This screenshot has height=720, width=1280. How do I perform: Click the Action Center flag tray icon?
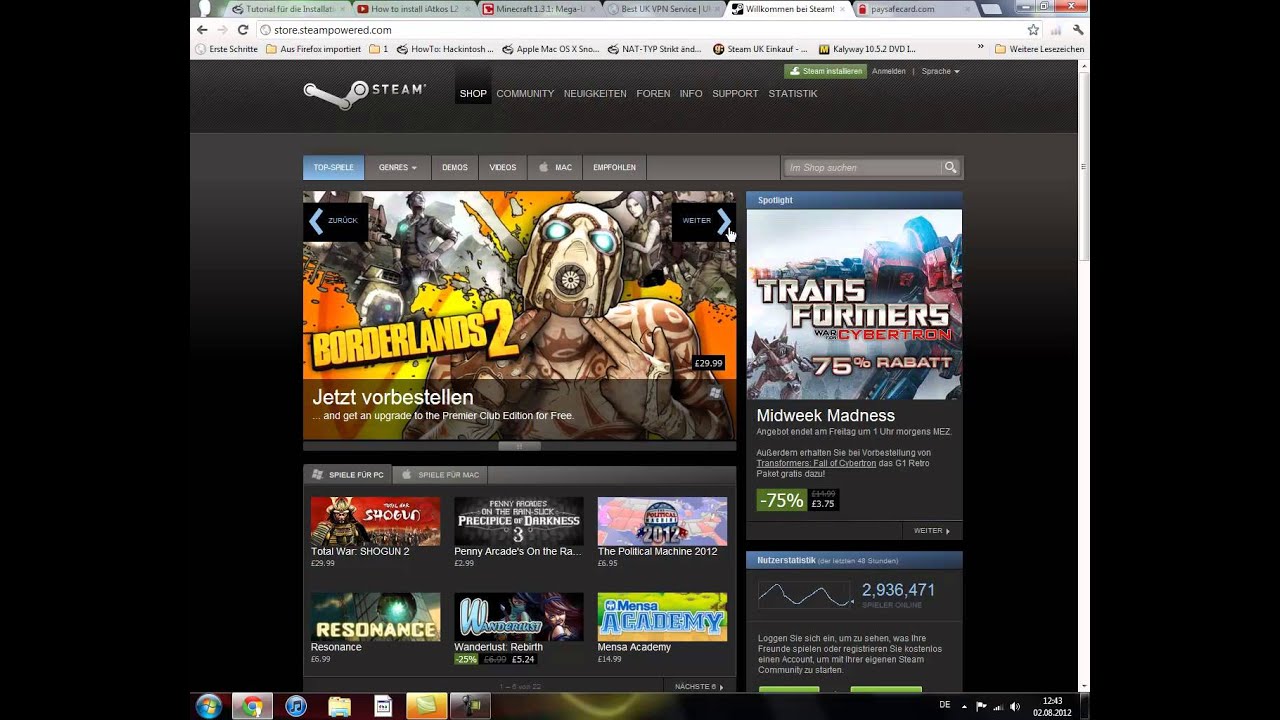[981, 706]
